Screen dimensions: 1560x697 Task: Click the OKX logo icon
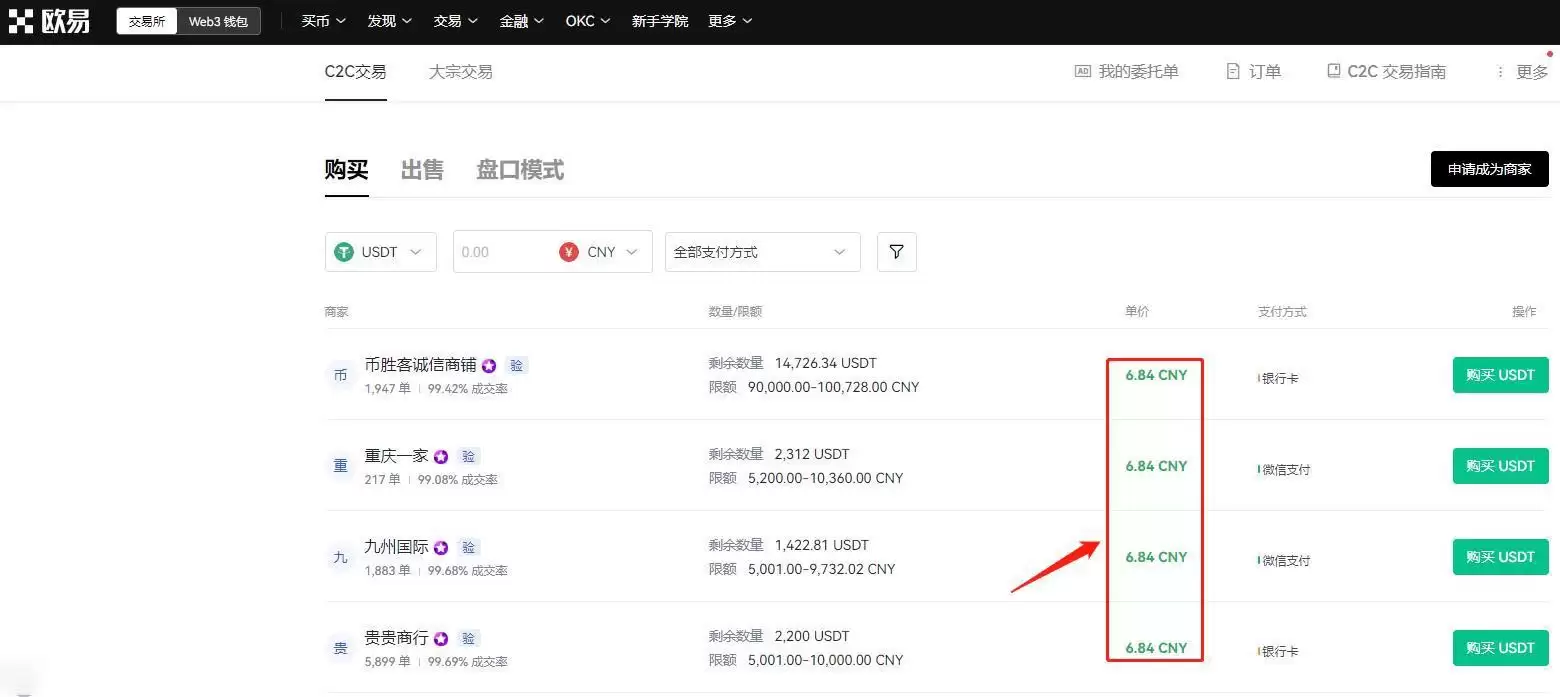point(22,20)
